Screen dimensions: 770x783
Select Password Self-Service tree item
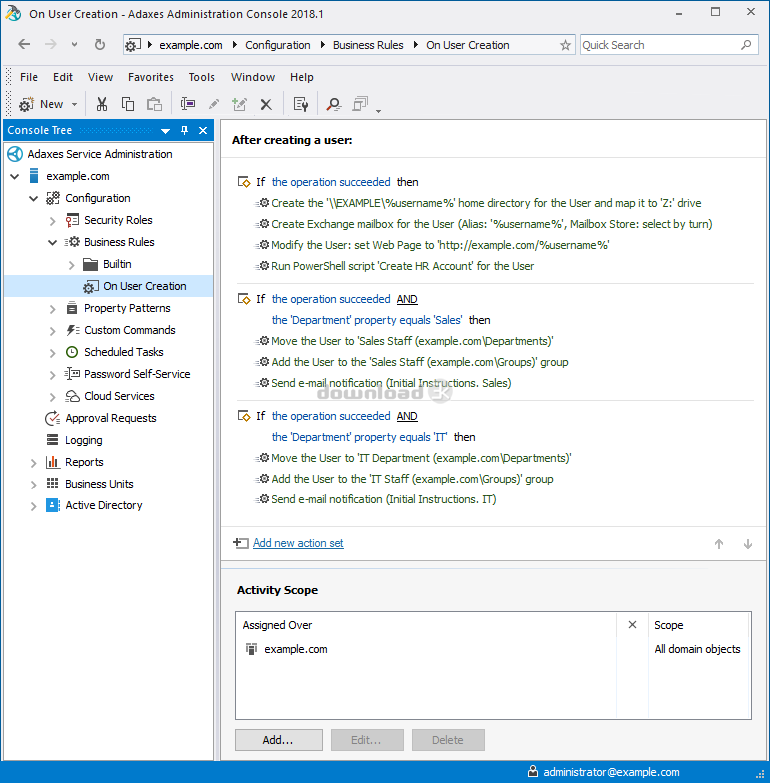coord(137,374)
